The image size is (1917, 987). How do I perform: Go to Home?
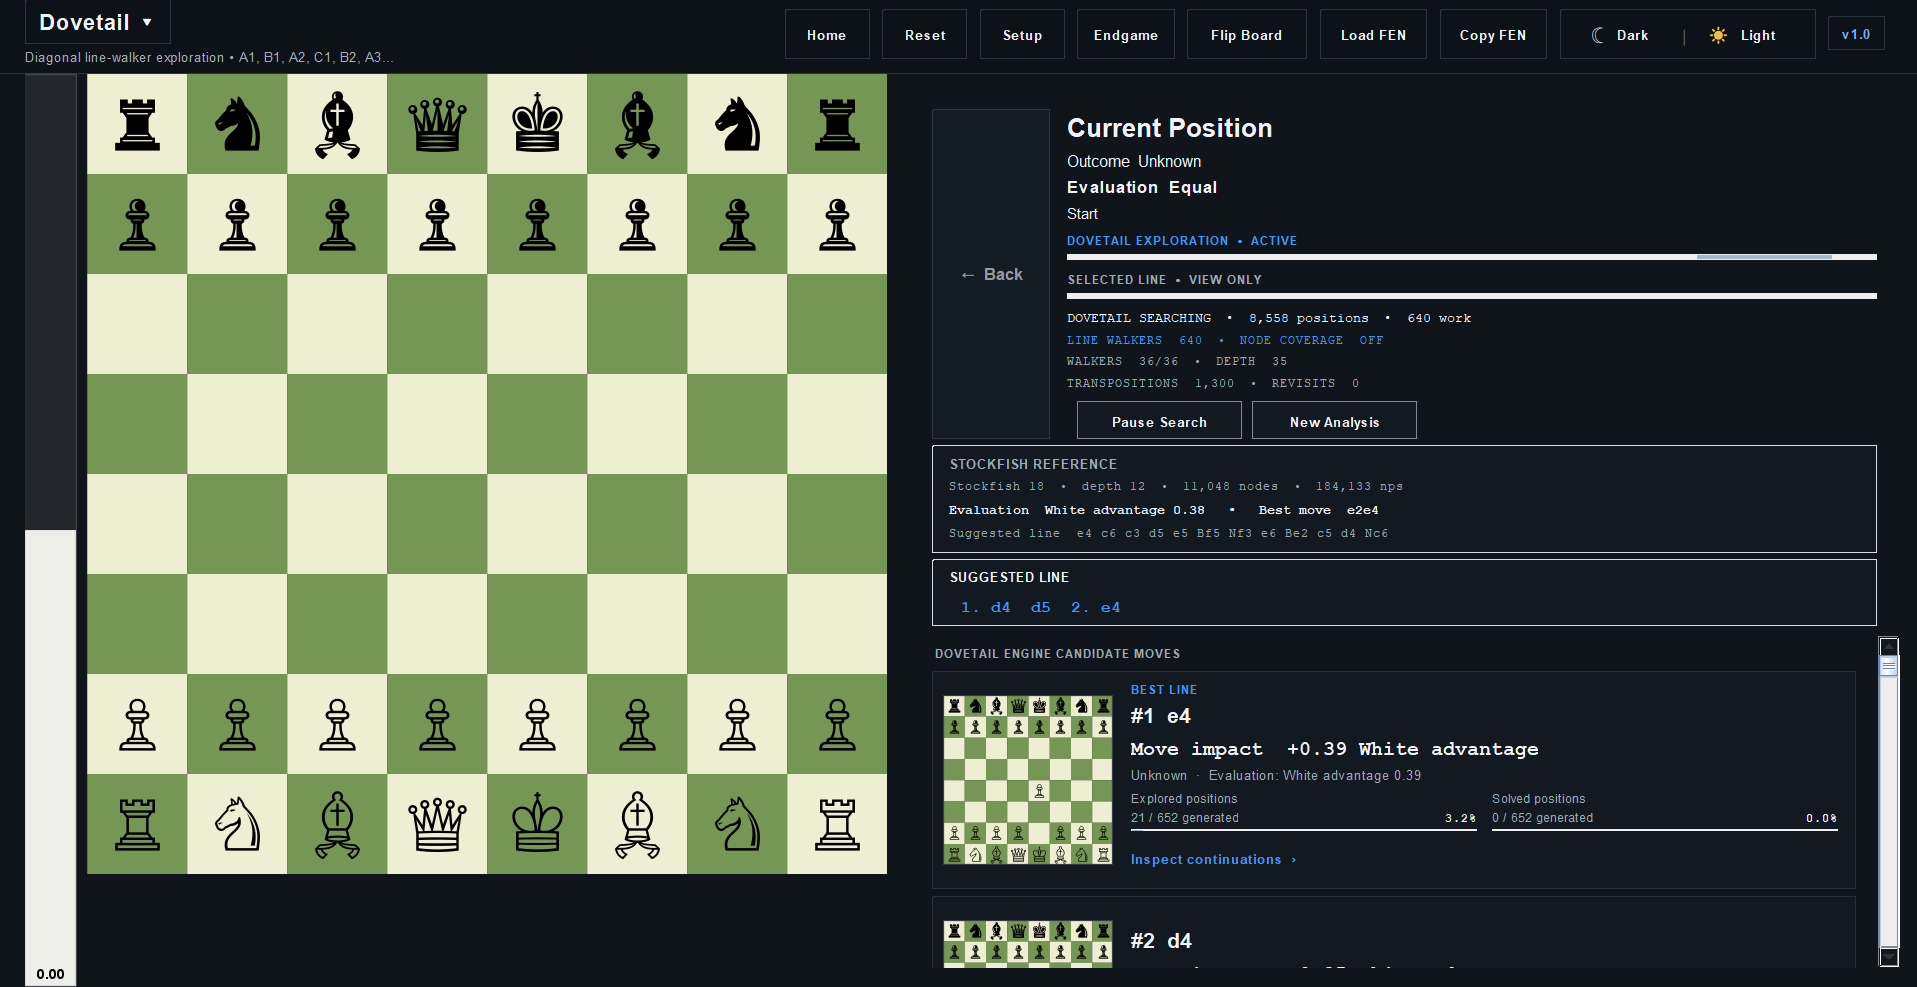[x=827, y=35]
